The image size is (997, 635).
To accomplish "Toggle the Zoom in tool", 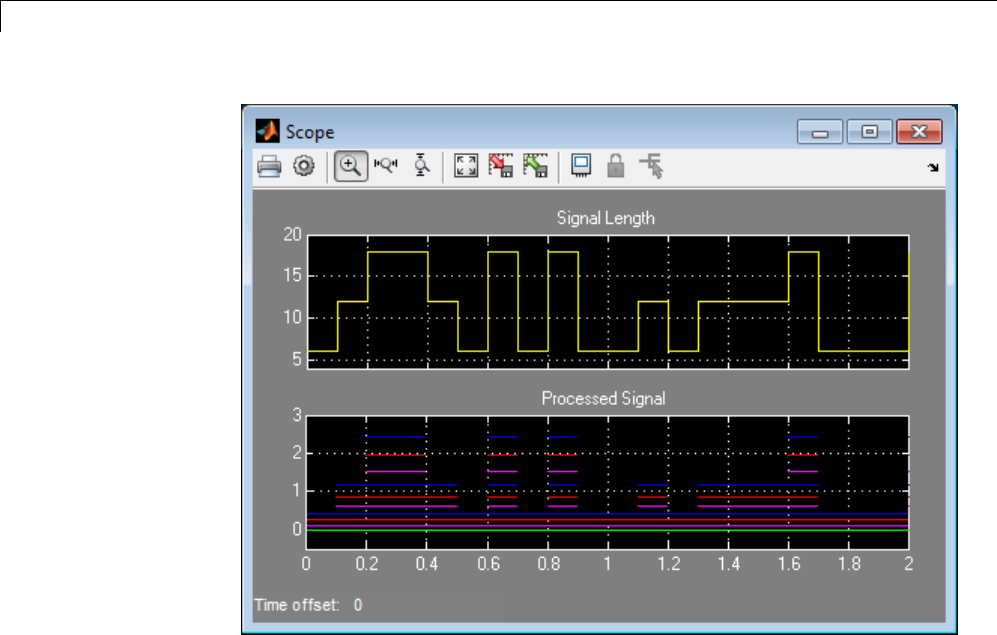I will coord(349,167).
